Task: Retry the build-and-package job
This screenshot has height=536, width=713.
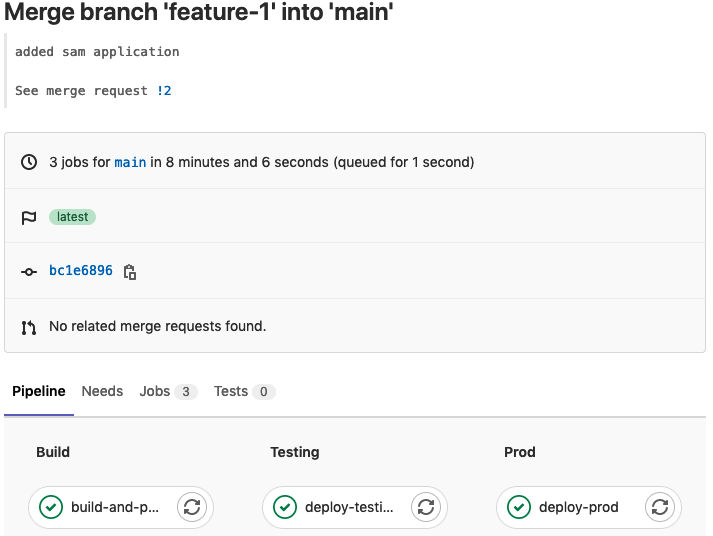Action: (192, 507)
